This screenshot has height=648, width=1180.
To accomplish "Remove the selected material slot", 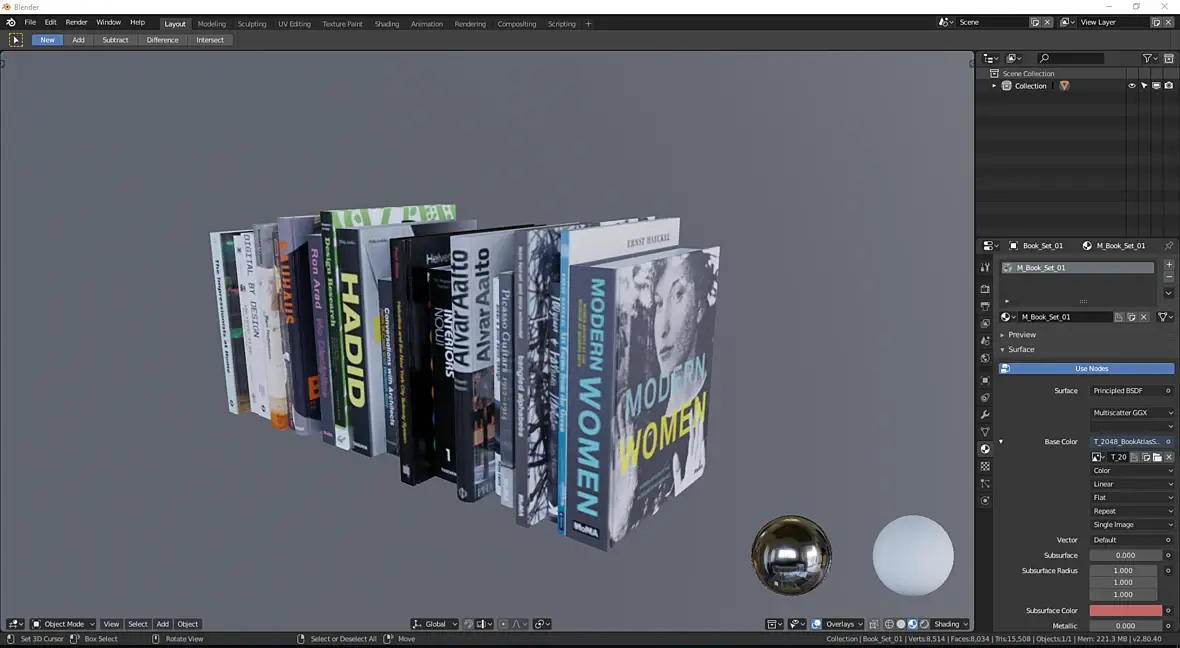I will [x=1169, y=277].
